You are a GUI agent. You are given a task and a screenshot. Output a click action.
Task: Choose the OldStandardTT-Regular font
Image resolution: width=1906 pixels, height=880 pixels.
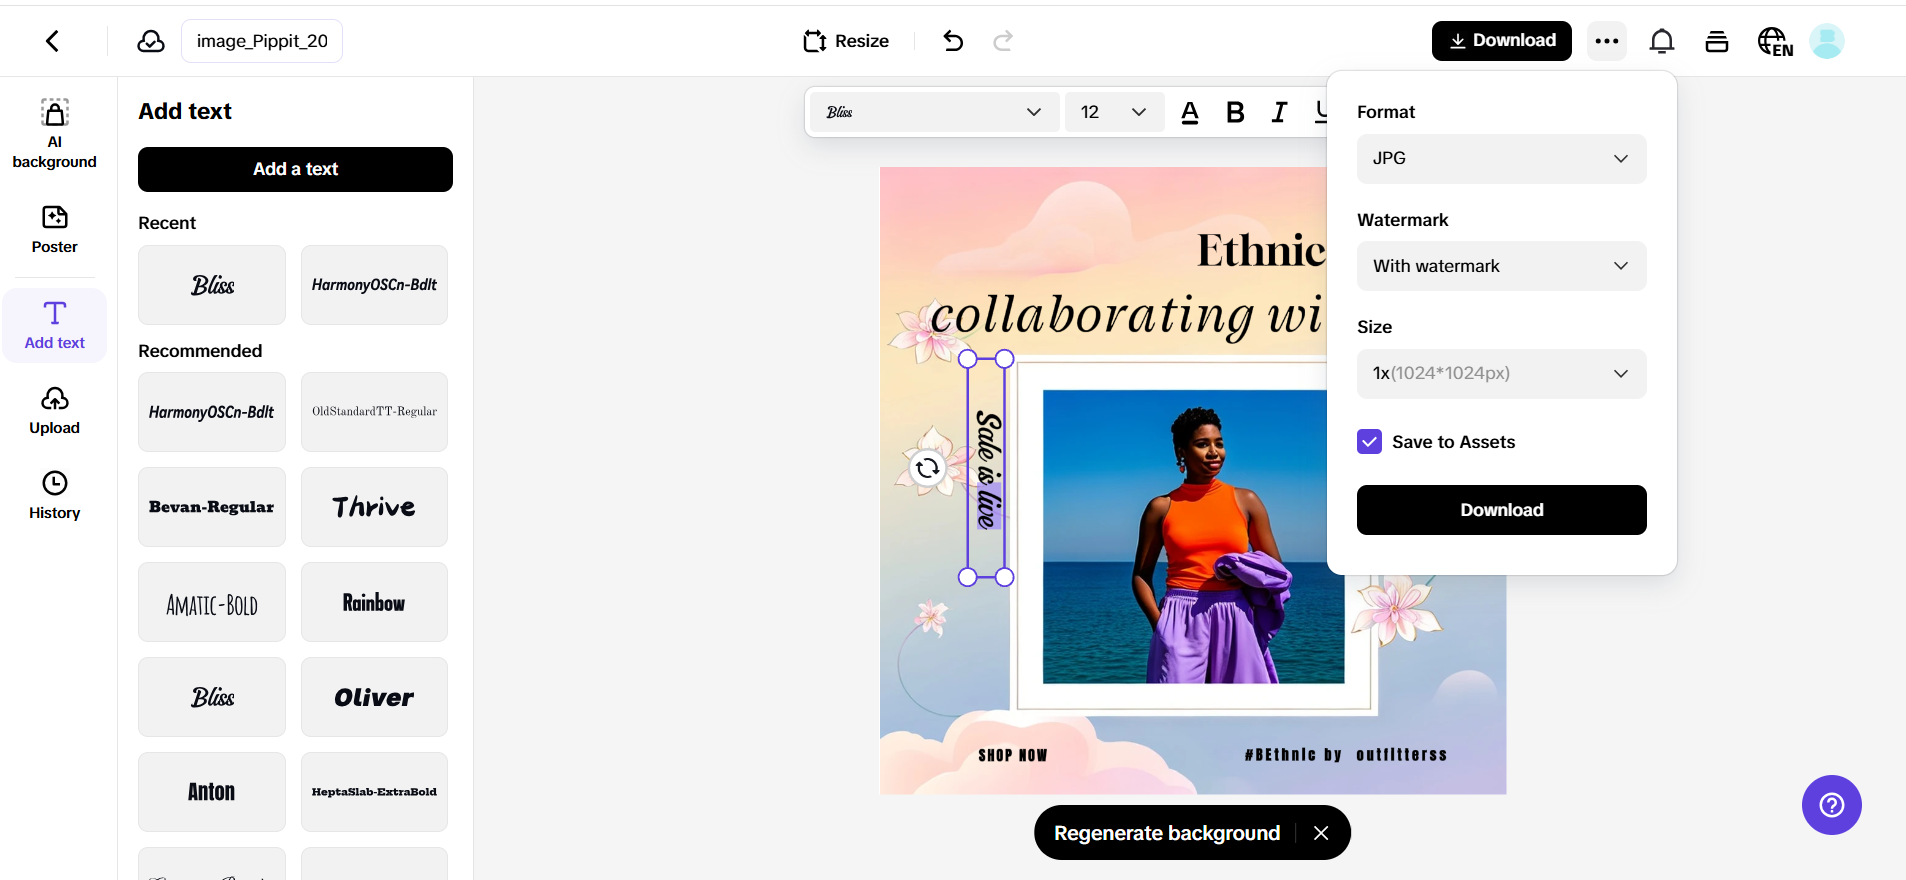click(x=374, y=412)
